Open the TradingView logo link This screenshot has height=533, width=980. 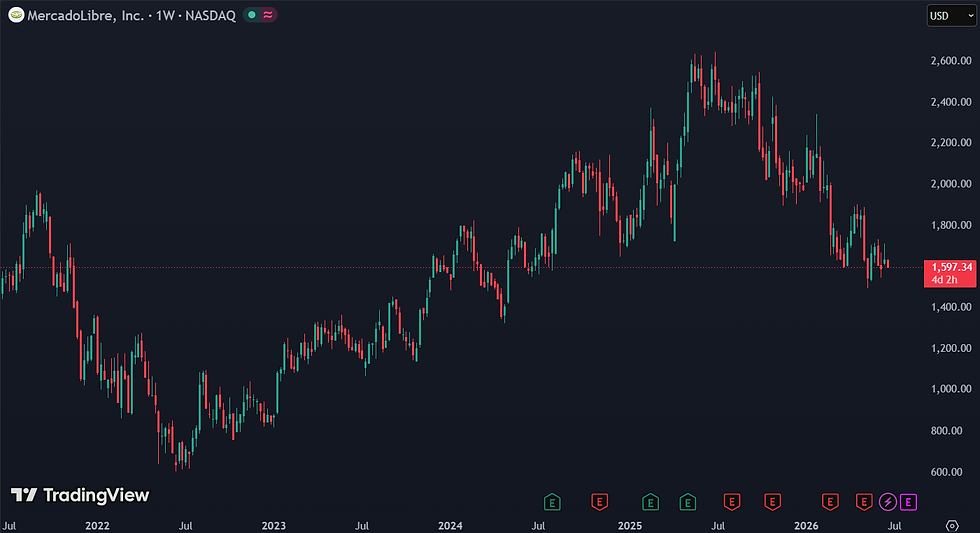point(80,495)
